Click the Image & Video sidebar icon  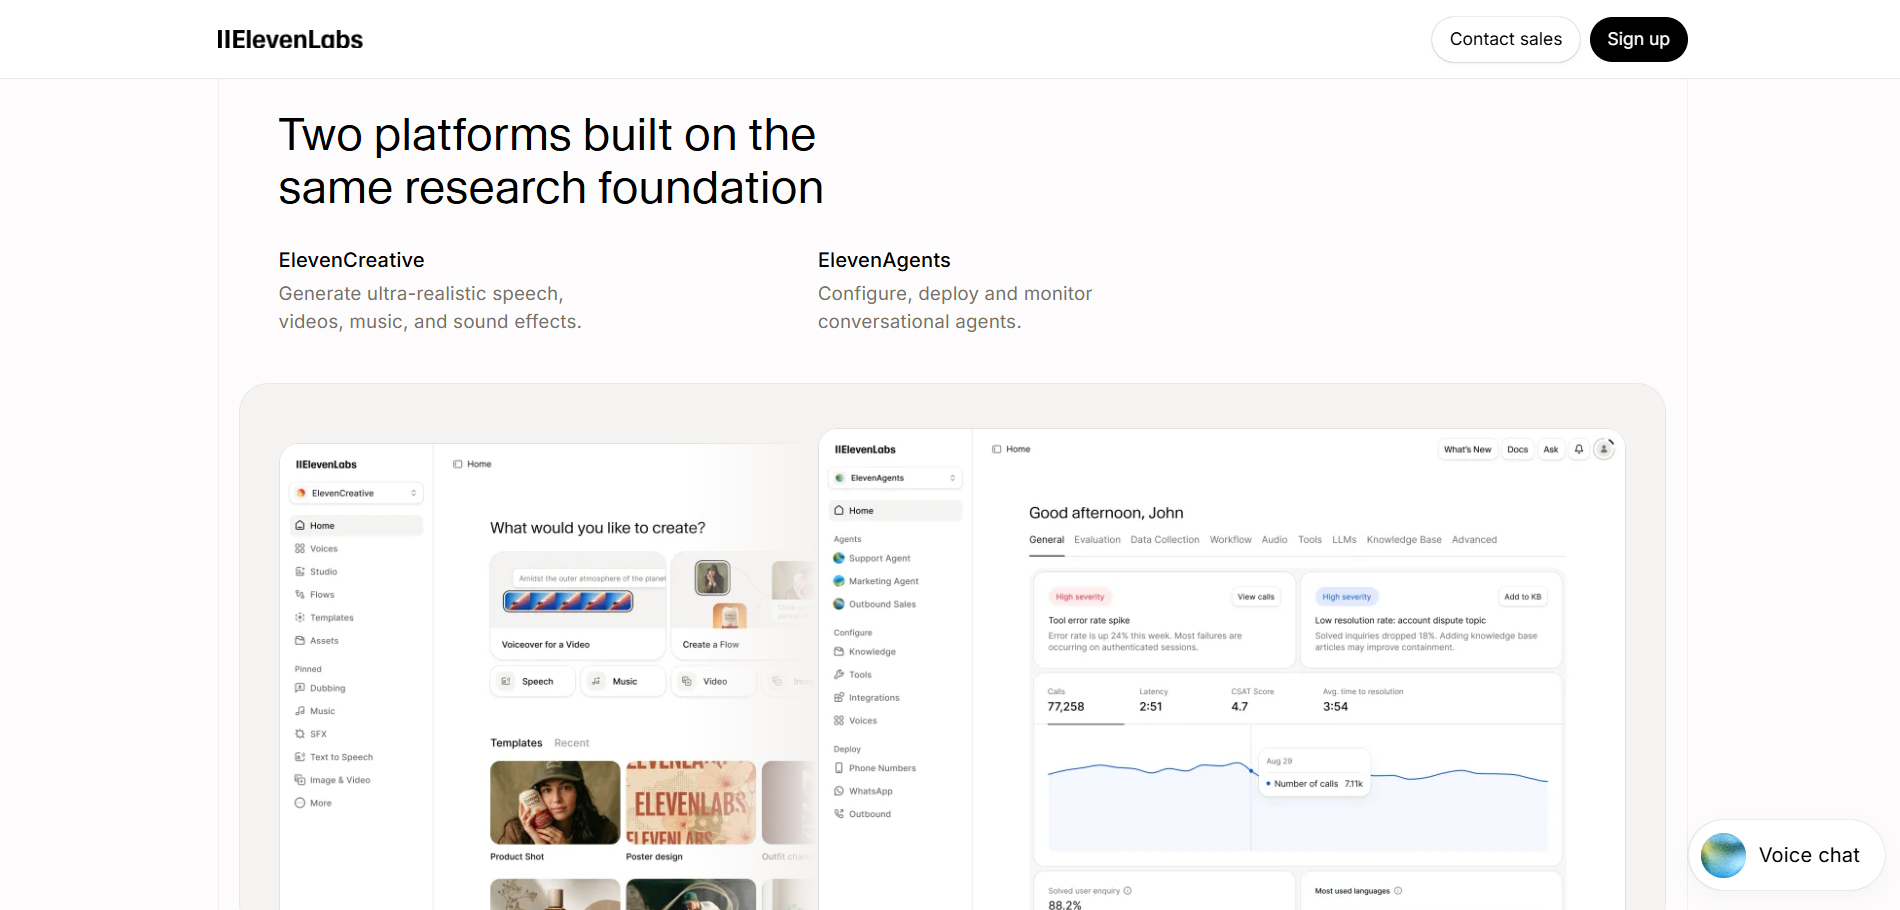coord(300,780)
